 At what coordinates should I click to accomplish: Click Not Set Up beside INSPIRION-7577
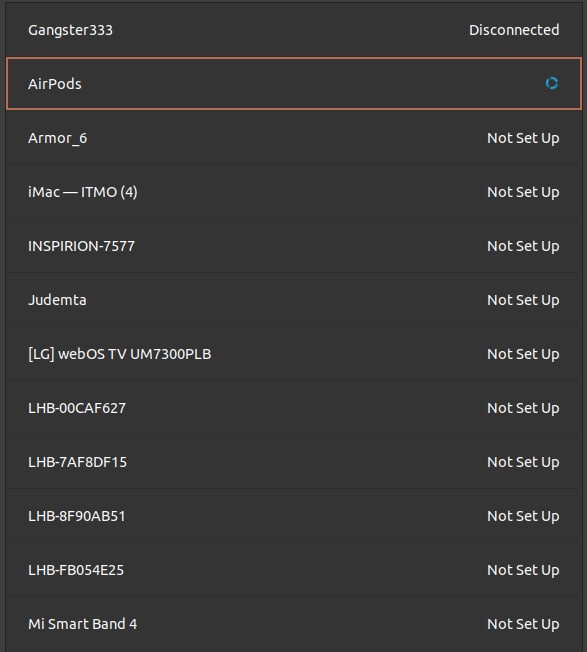[523, 247]
